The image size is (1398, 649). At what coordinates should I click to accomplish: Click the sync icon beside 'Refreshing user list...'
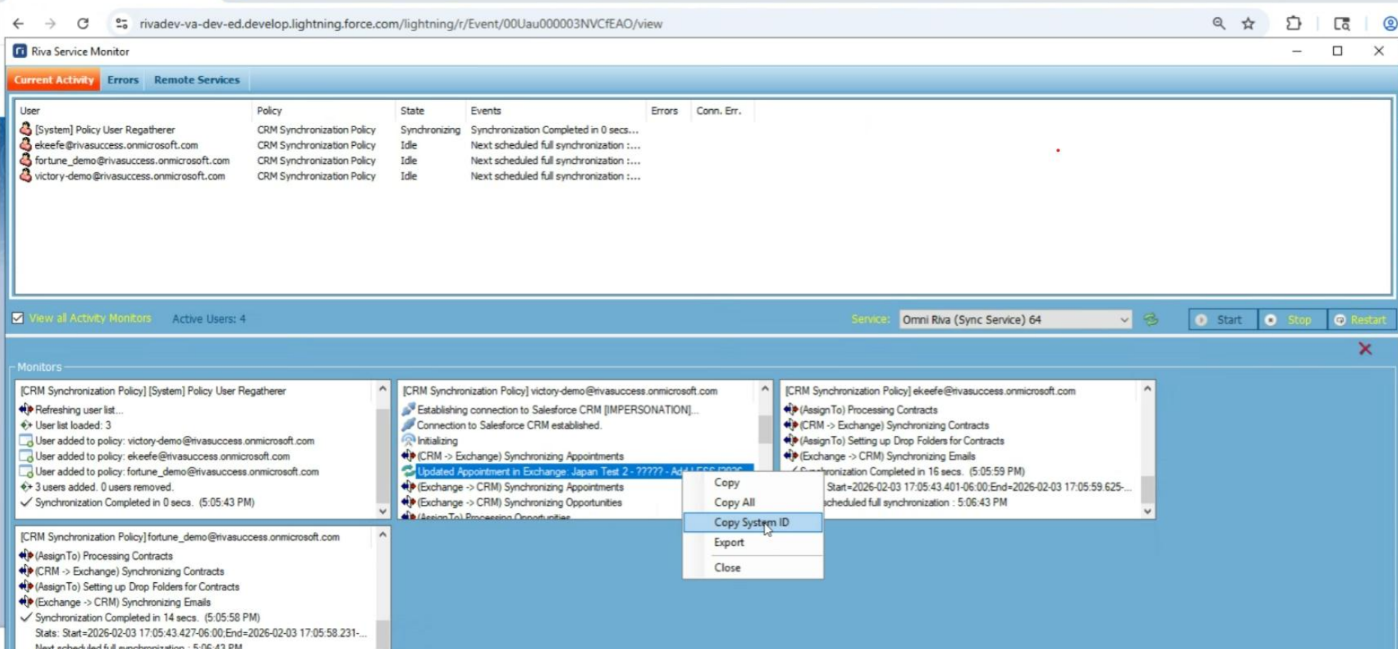[26, 410]
